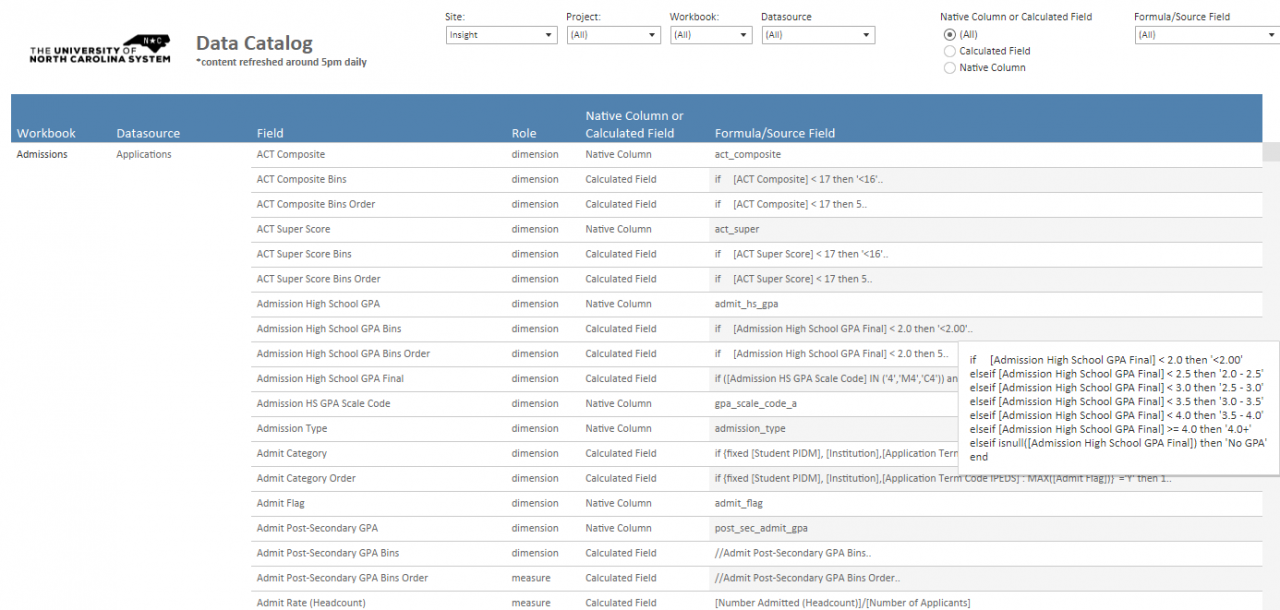Select the Native Column radio button
Image resolution: width=1280 pixels, height=610 pixels.
point(950,67)
